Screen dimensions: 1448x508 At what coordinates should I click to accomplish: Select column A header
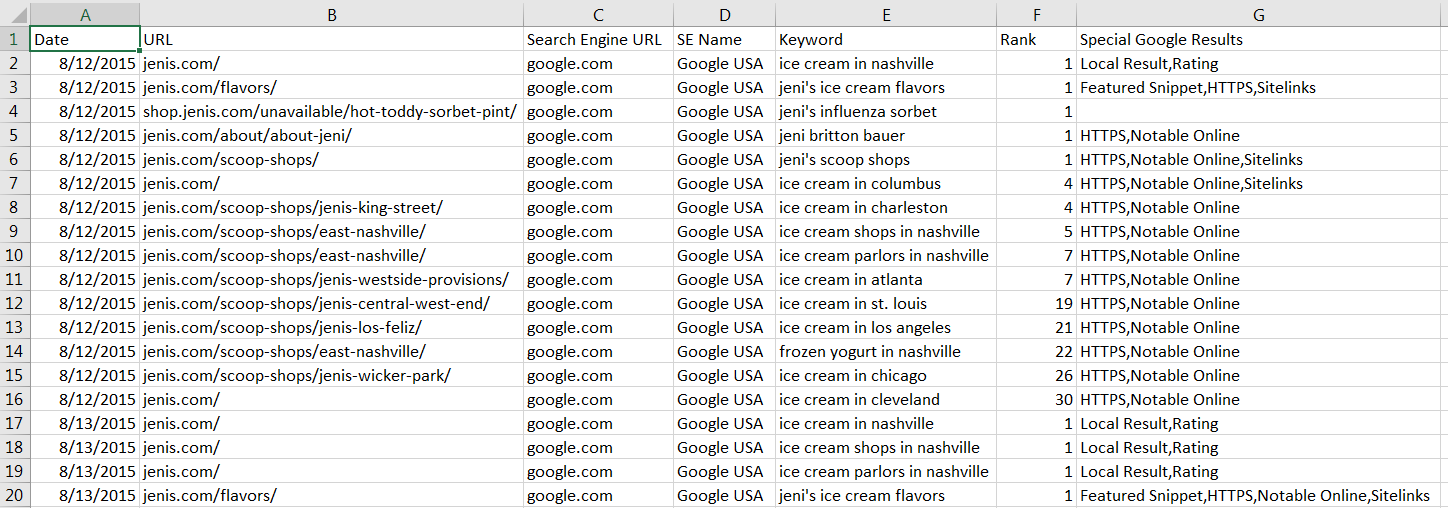point(85,14)
